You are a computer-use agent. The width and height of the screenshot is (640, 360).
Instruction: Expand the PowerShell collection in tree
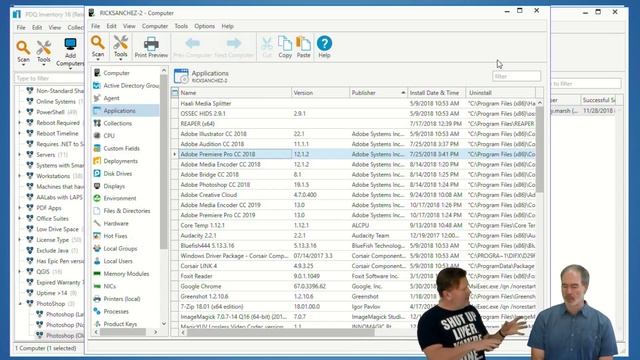[20, 112]
